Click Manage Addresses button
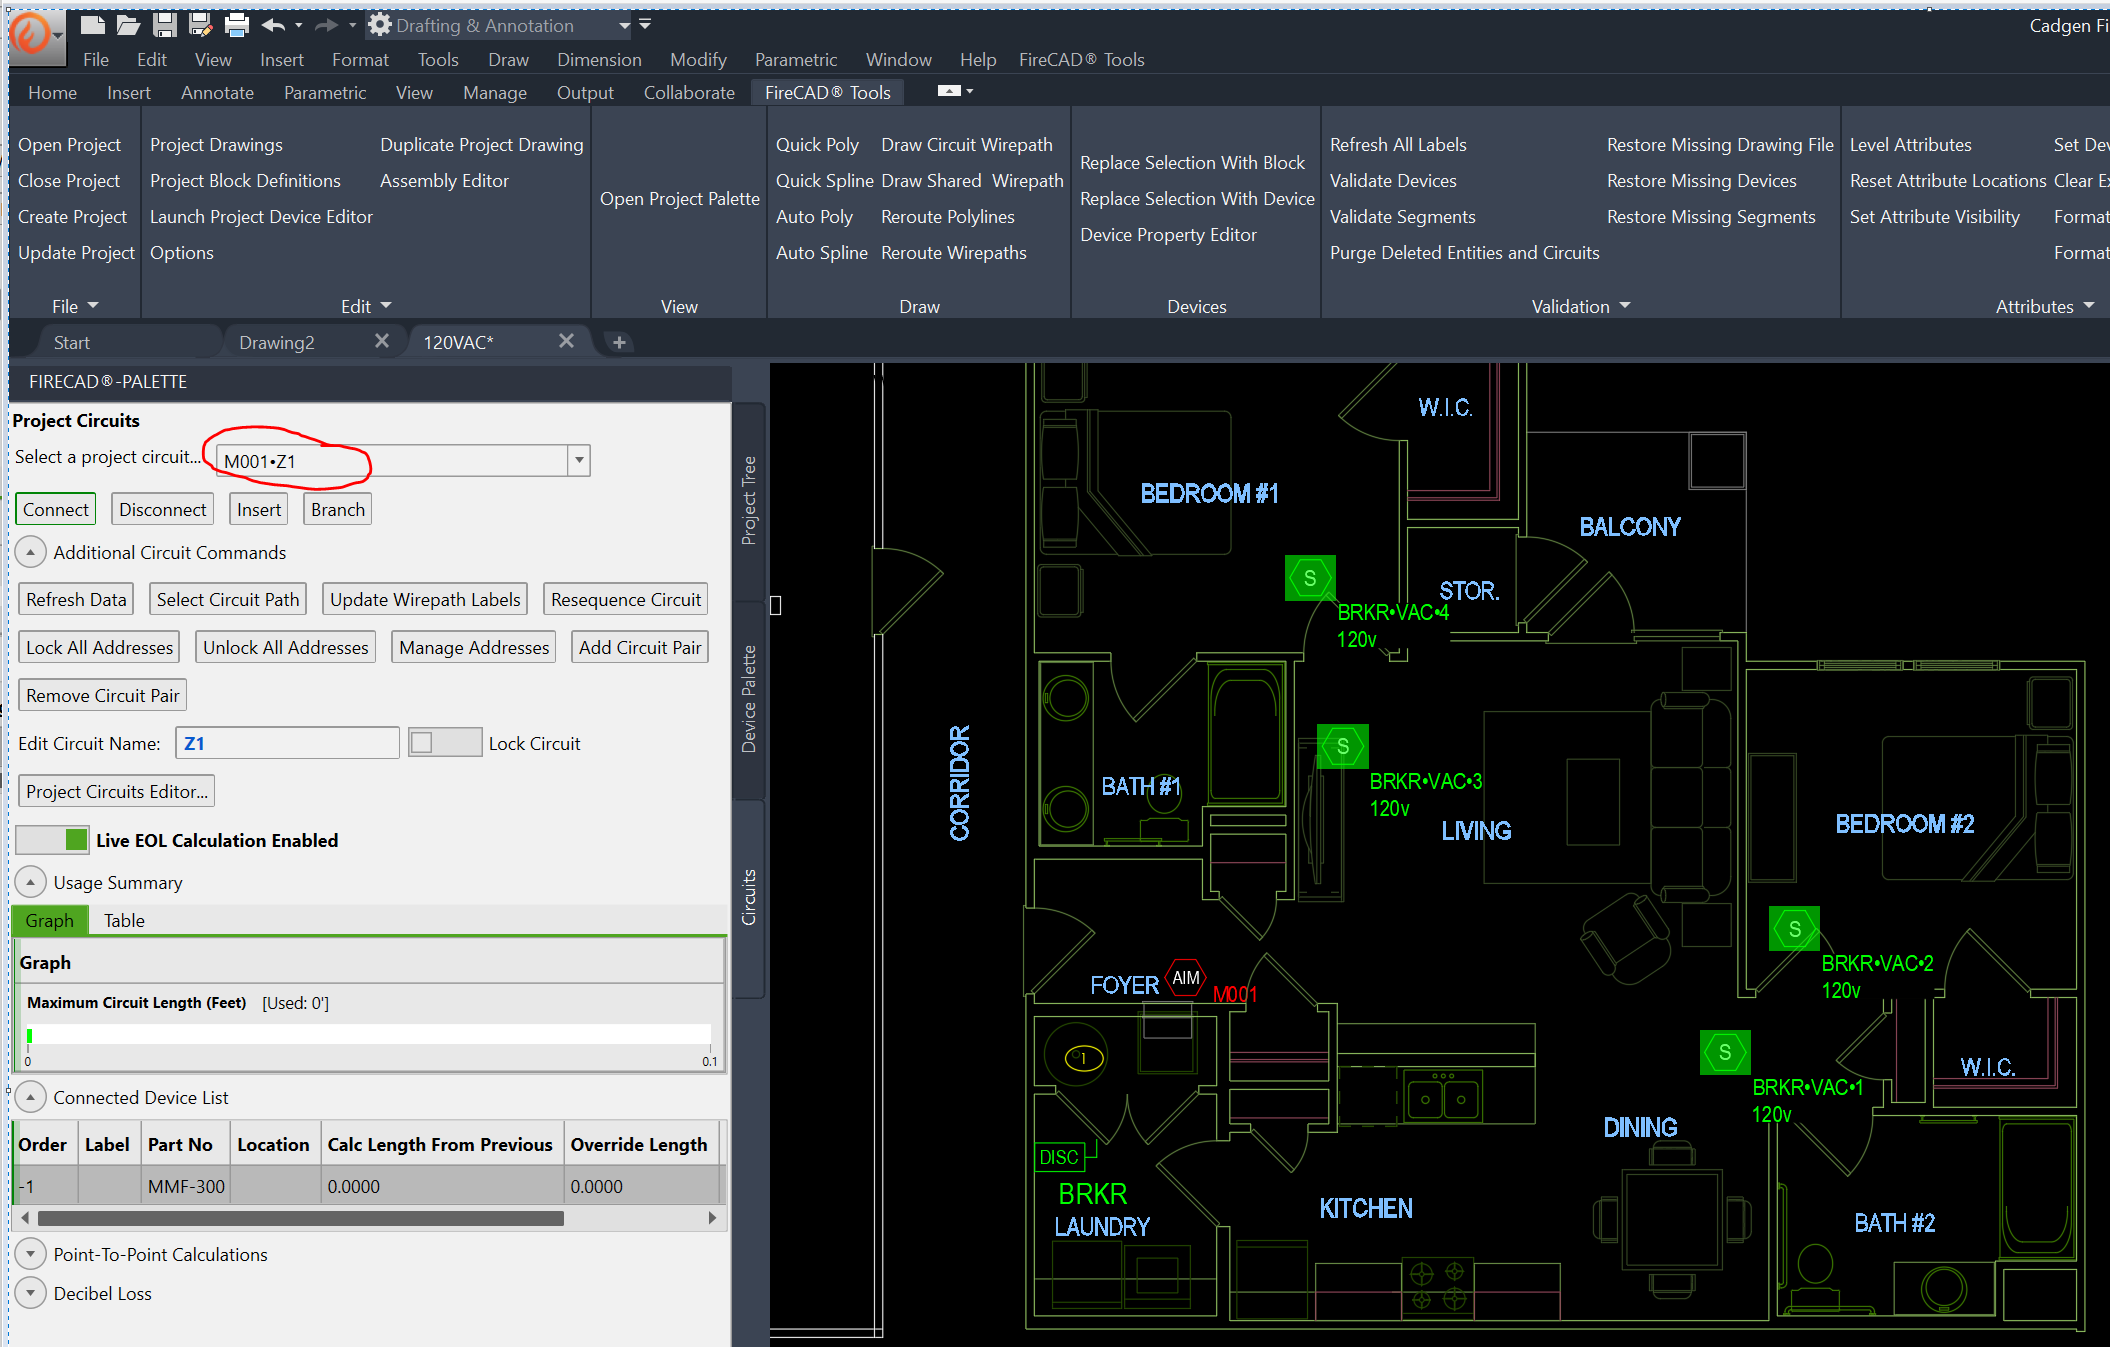 474,647
